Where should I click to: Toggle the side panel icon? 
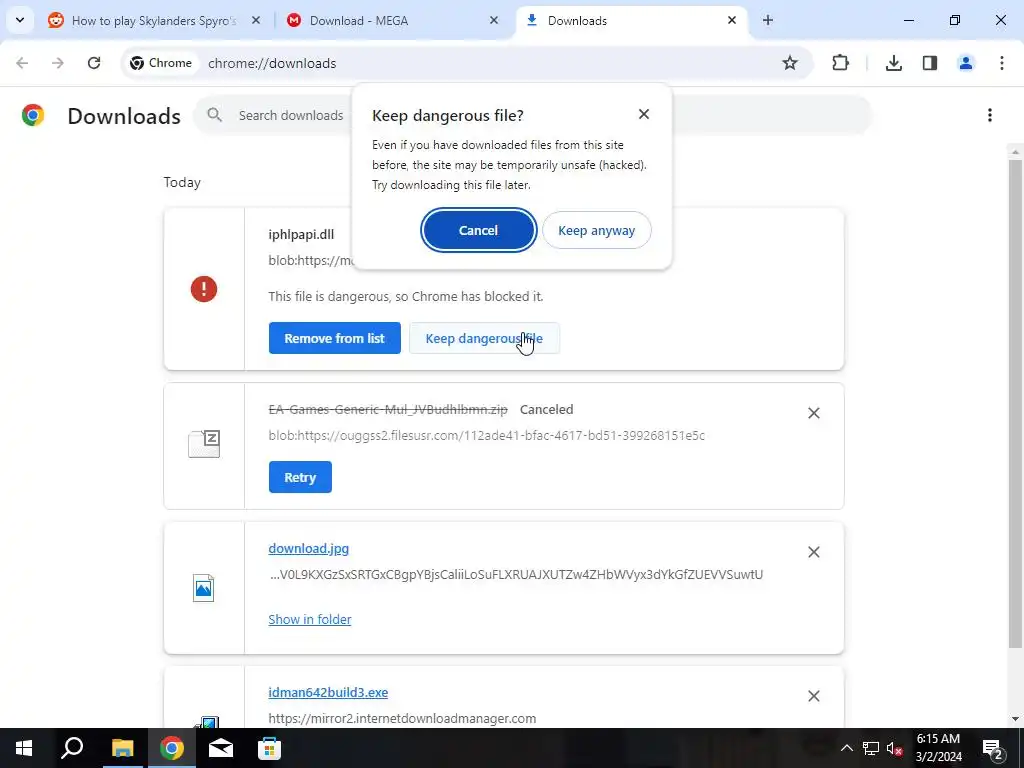click(930, 63)
